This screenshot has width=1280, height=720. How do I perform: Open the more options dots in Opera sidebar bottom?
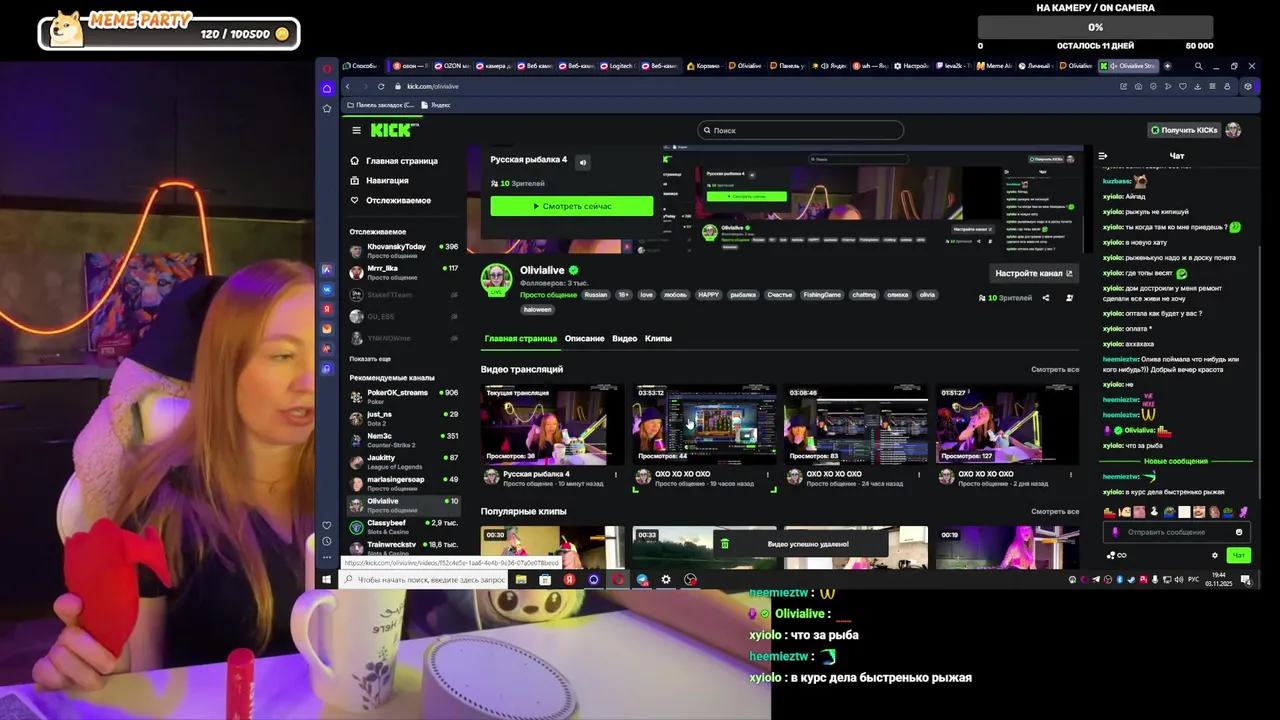pos(326,557)
